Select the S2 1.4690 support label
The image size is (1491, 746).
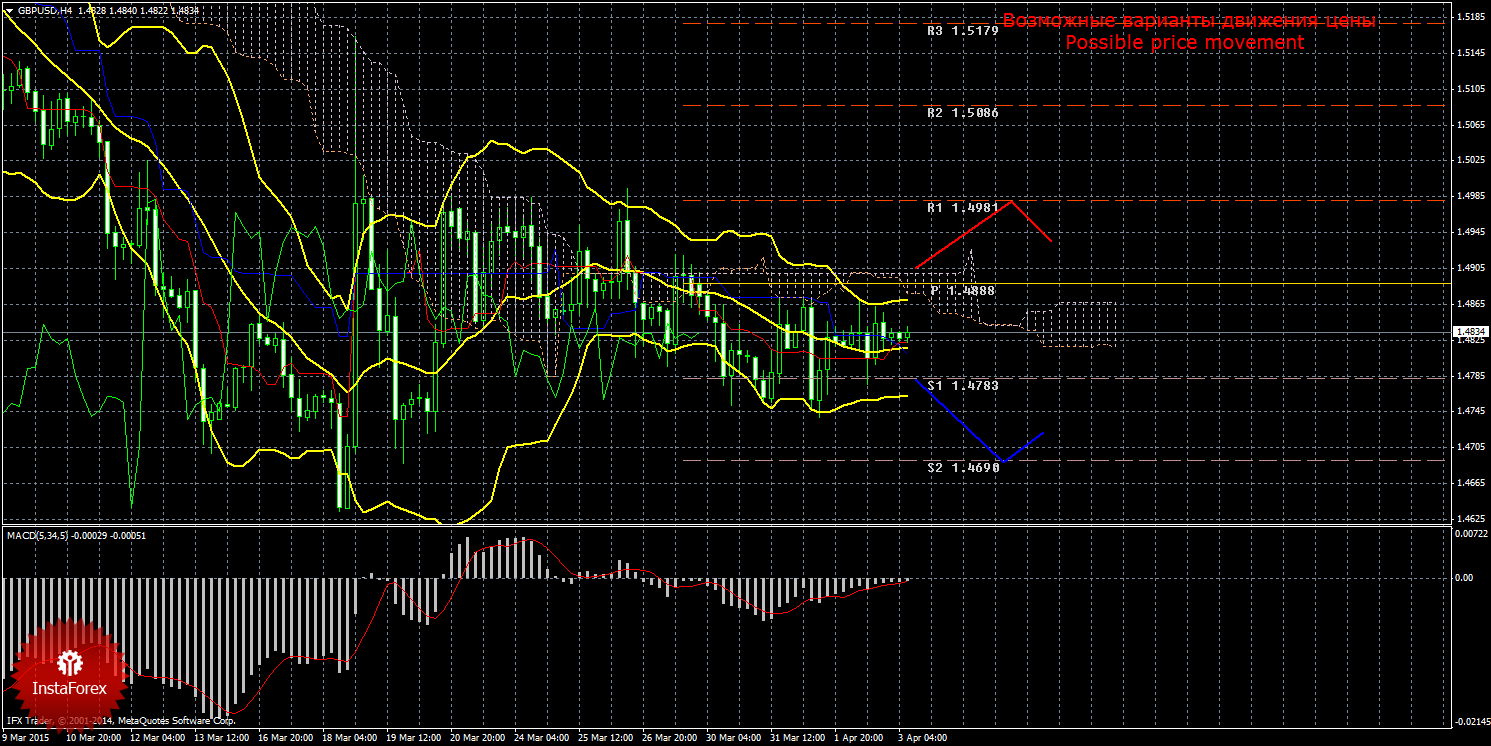962,467
